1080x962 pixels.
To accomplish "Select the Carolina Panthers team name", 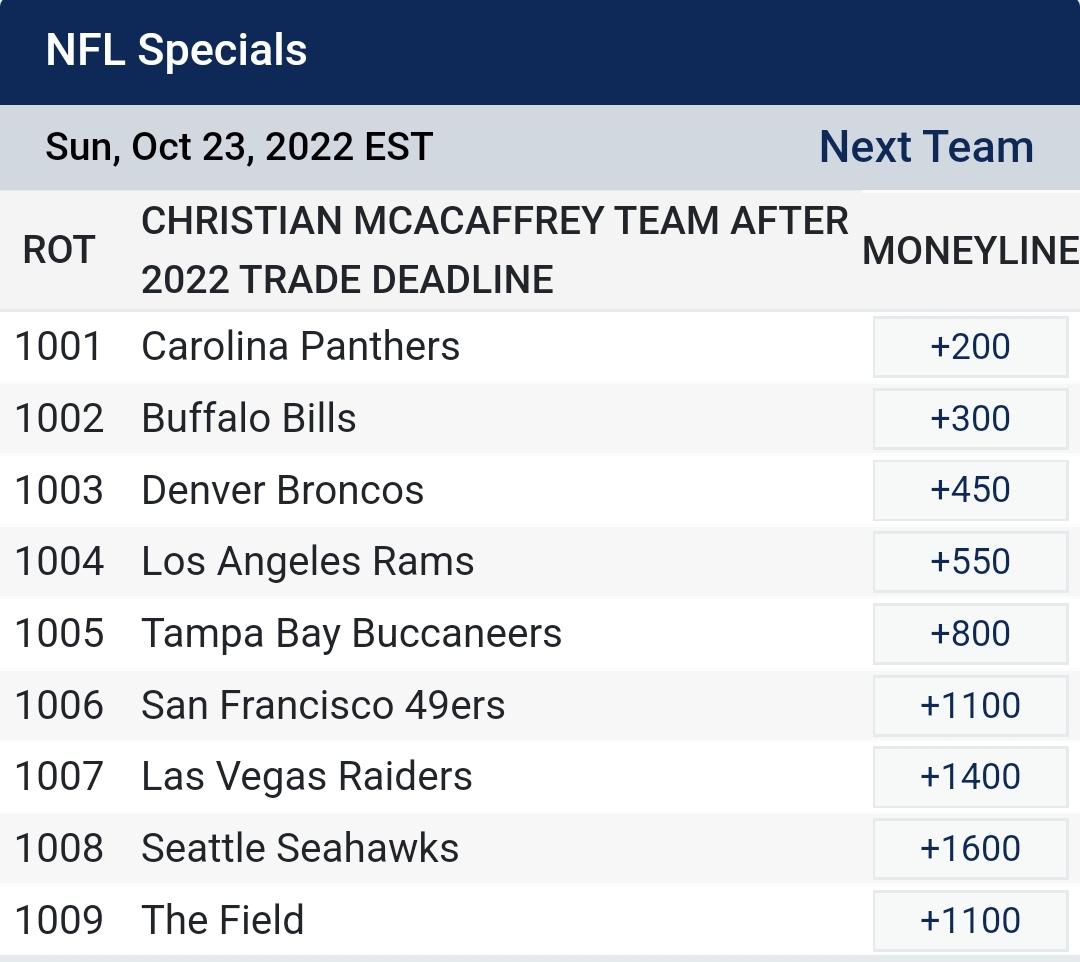I will click(298, 346).
